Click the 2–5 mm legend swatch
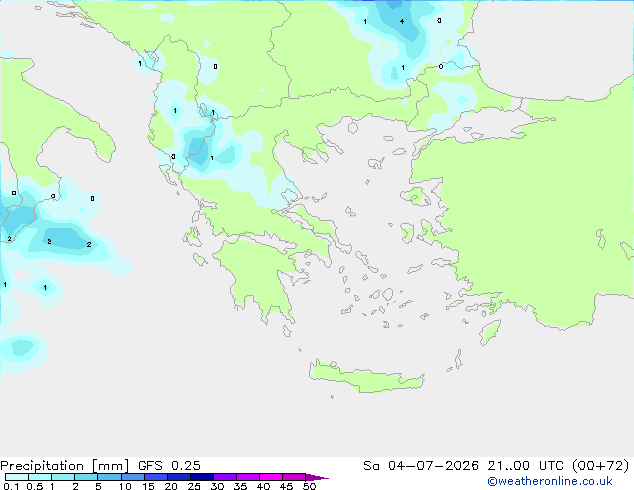 point(86,477)
